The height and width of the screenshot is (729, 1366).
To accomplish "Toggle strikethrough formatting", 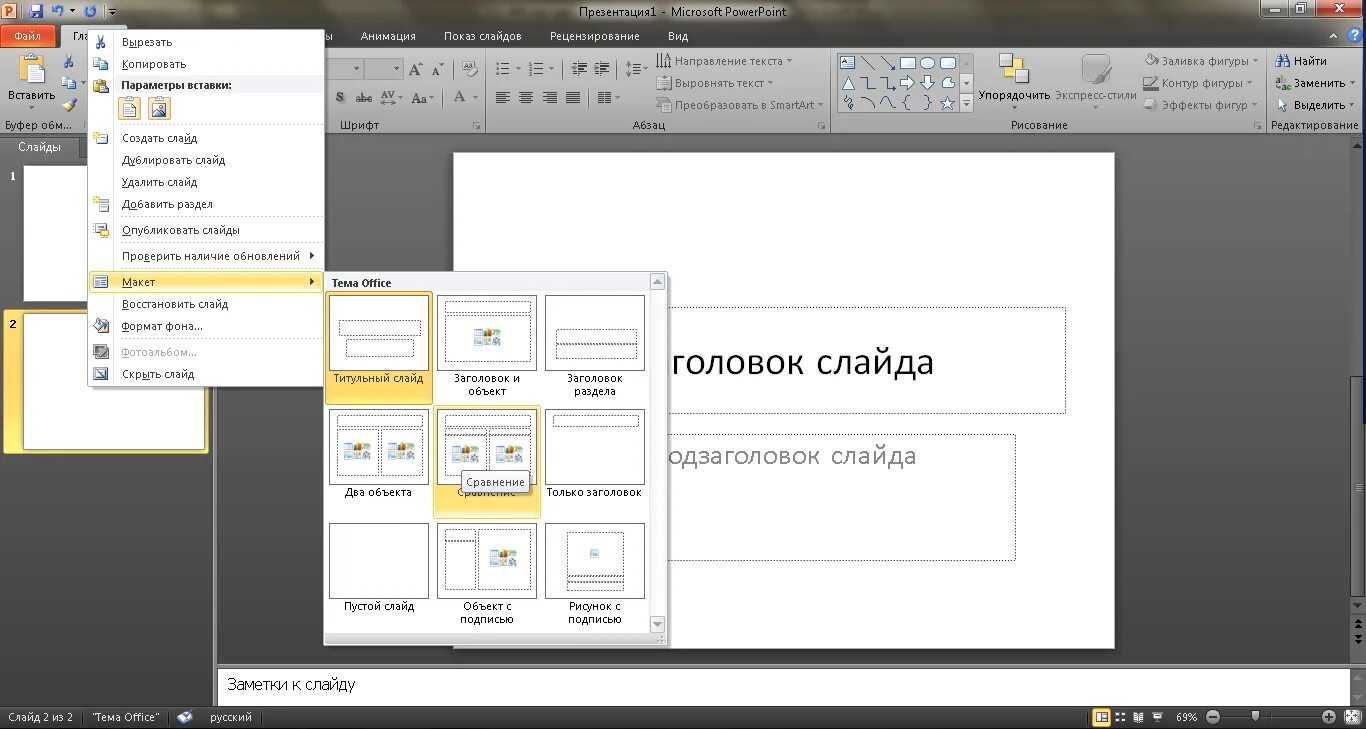I will (x=364, y=97).
